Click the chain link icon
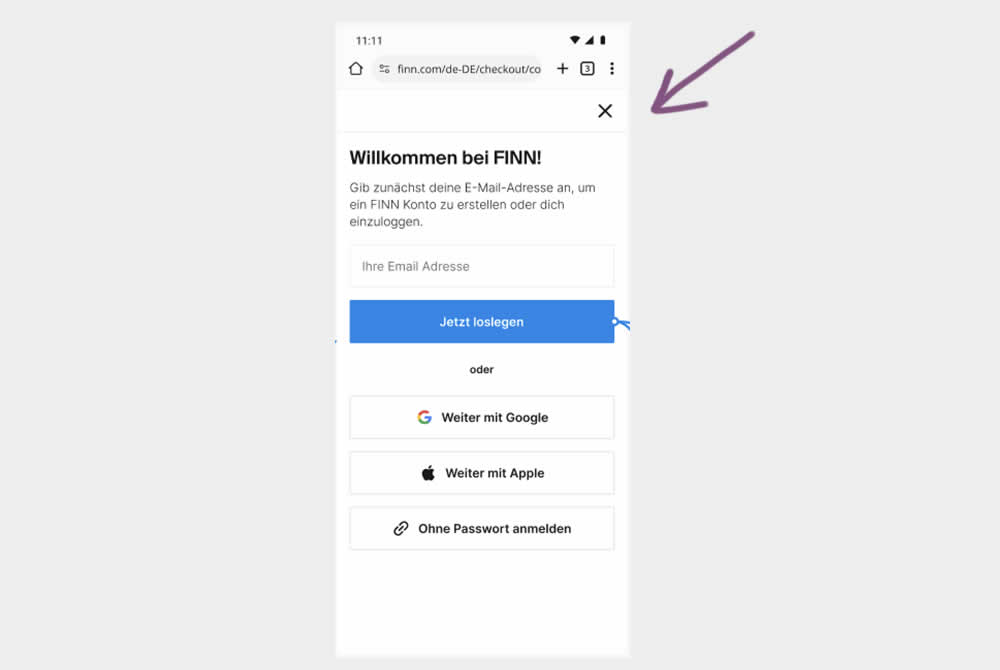Viewport: 1000px width, 670px height. 401,528
